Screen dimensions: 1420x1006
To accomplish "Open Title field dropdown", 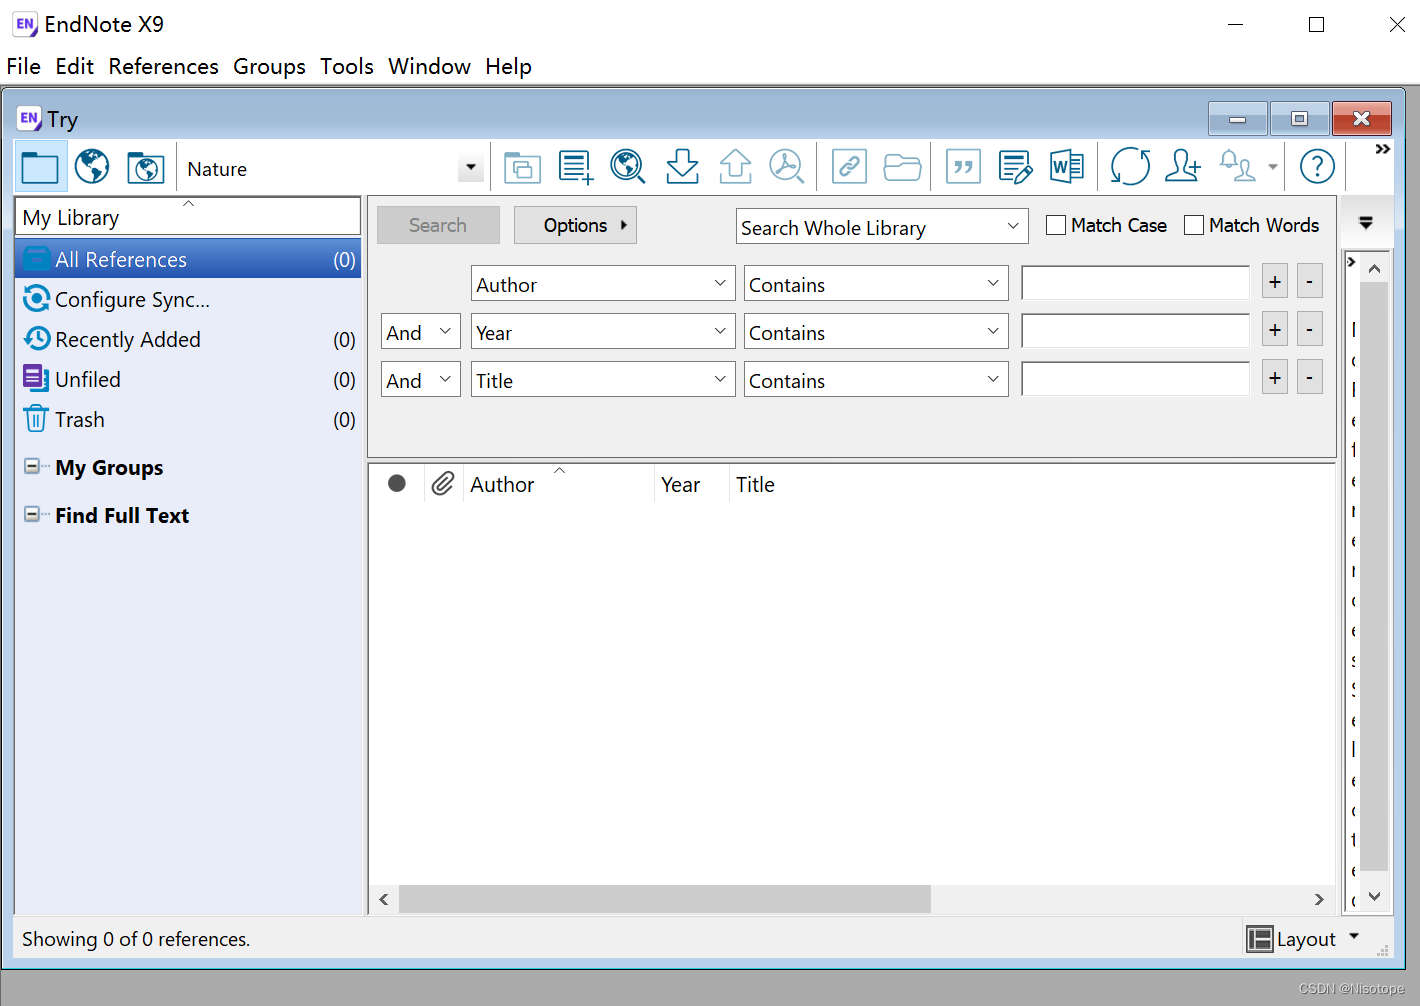I will (603, 380).
